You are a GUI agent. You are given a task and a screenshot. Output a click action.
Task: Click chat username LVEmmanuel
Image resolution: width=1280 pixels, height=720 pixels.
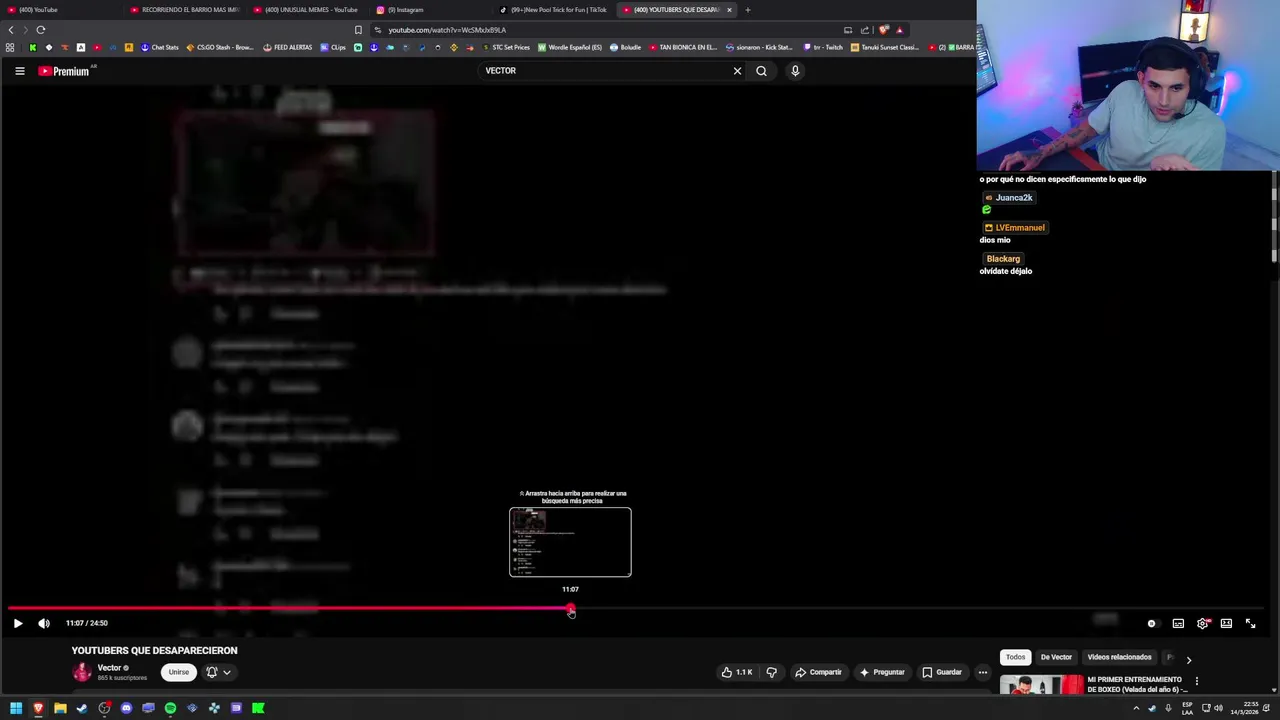(x=1019, y=228)
